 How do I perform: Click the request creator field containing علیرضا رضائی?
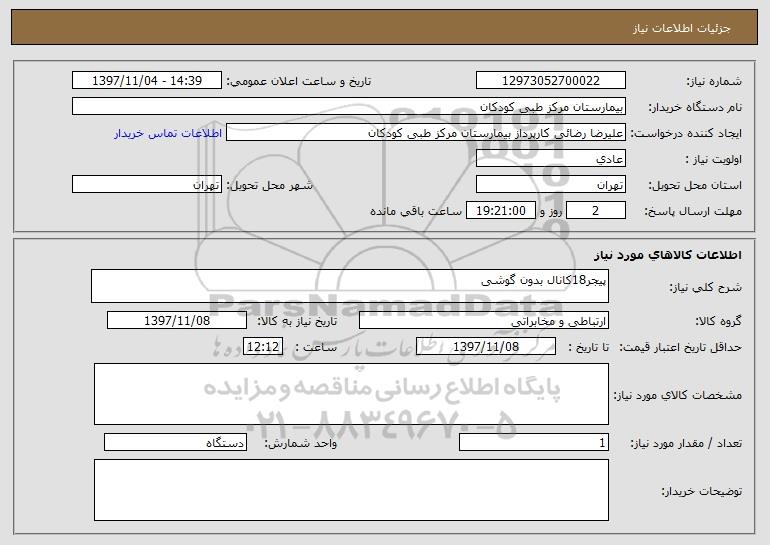pyautogui.click(x=426, y=133)
